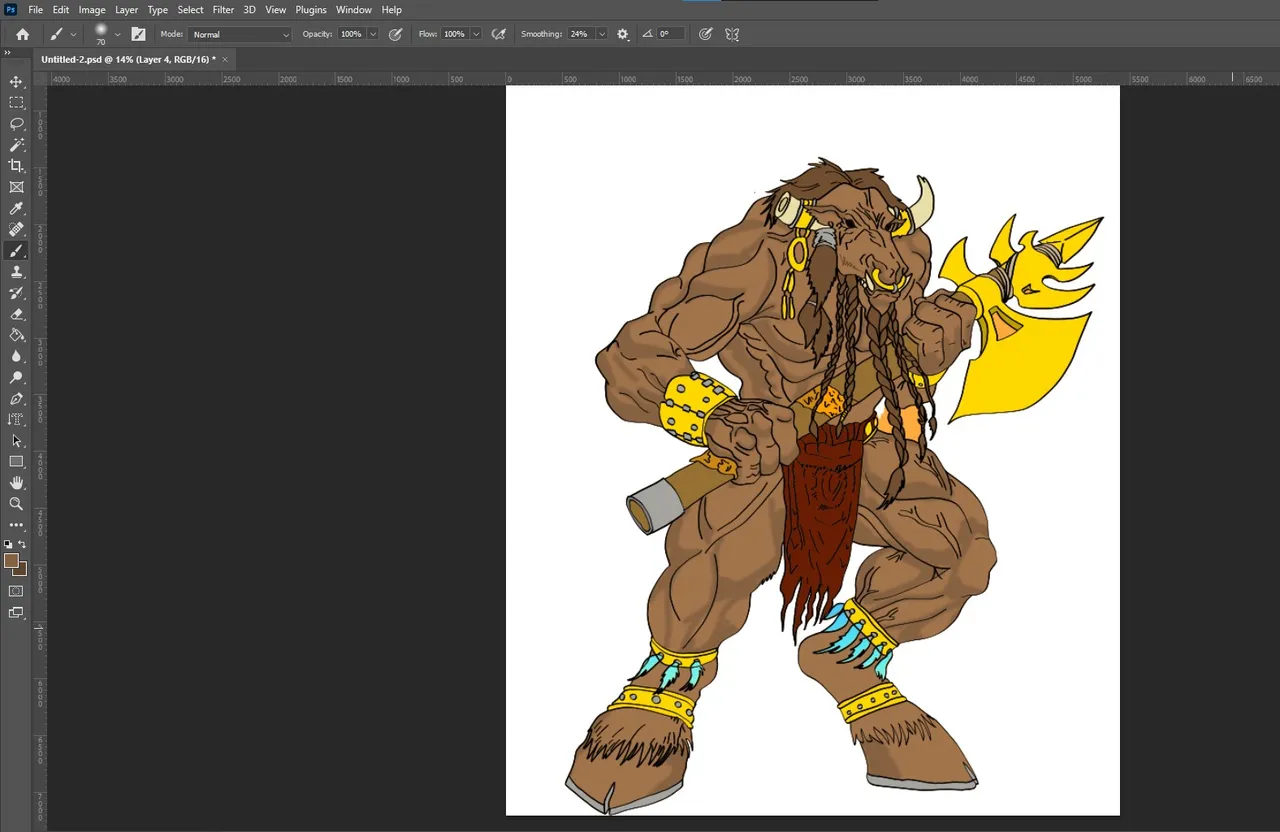
Task: Open the Filter menu
Action: [x=223, y=10]
